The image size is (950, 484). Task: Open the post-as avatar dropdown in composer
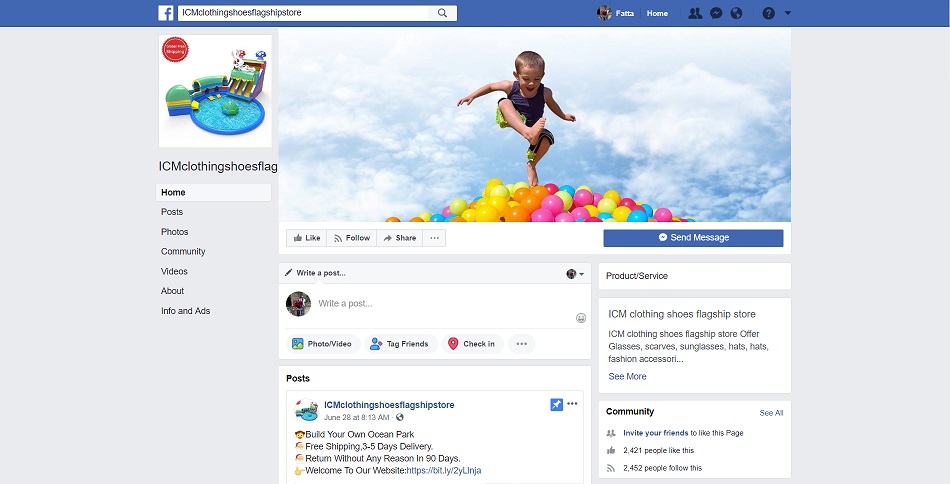point(575,274)
